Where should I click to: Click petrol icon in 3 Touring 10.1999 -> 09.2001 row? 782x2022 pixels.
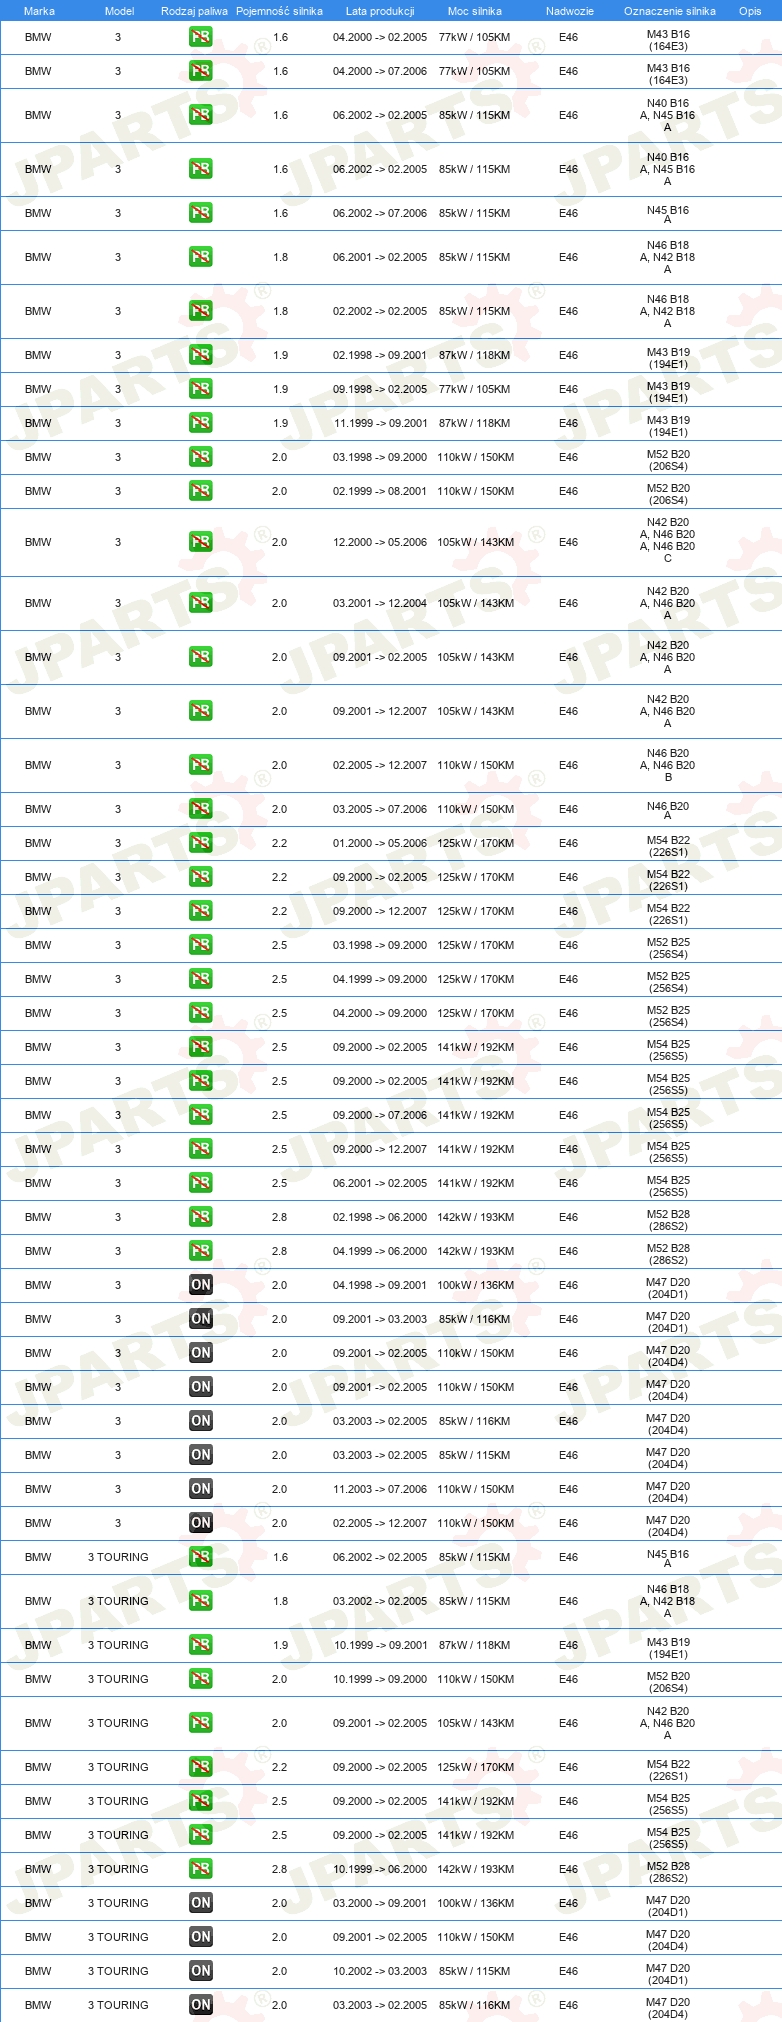(201, 1645)
